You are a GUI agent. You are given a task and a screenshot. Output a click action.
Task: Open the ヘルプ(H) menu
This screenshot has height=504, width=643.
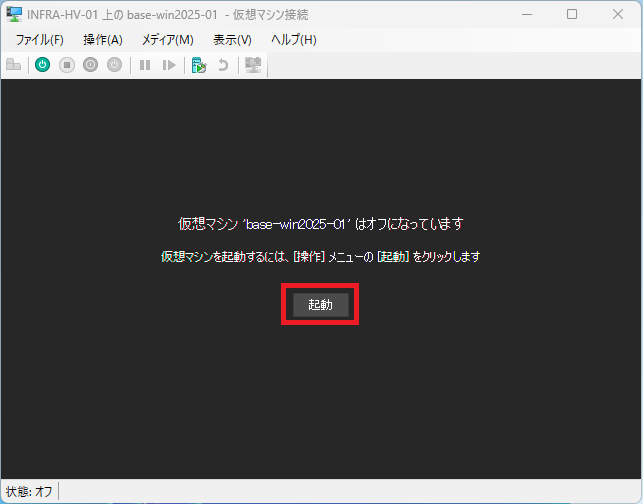click(294, 40)
